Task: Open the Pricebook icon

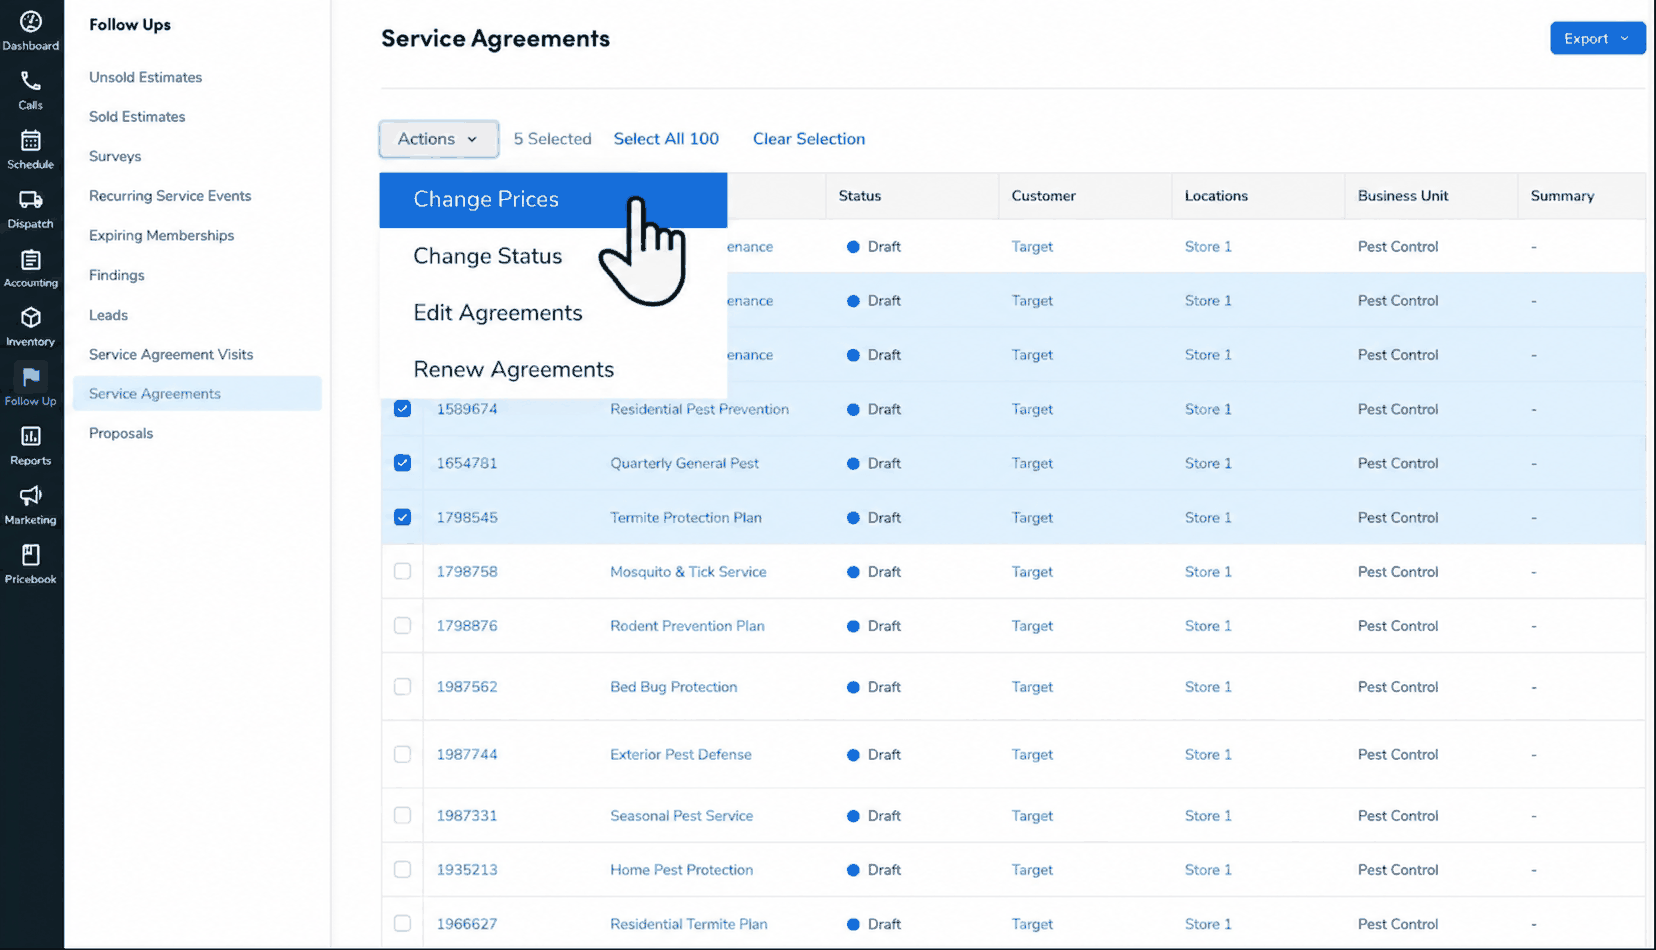Action: click(31, 555)
